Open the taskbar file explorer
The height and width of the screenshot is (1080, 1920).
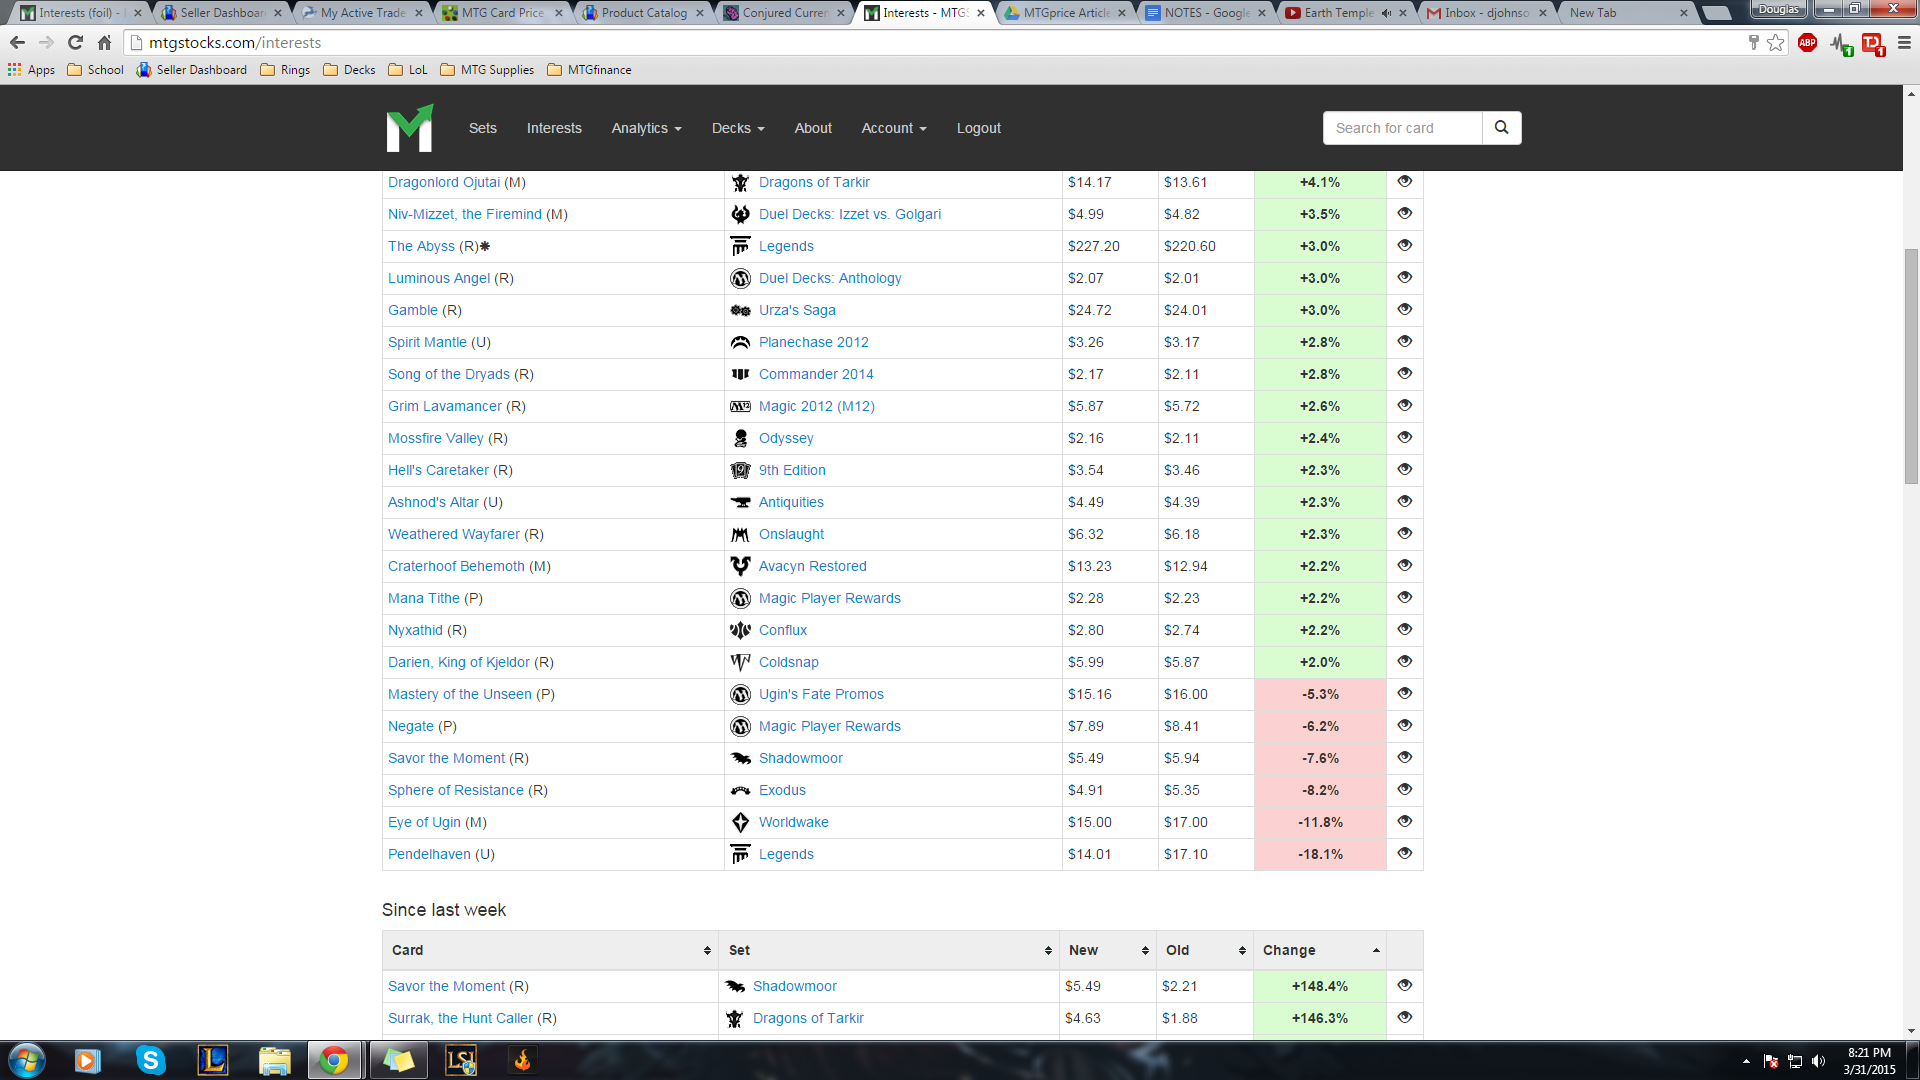tap(274, 1060)
